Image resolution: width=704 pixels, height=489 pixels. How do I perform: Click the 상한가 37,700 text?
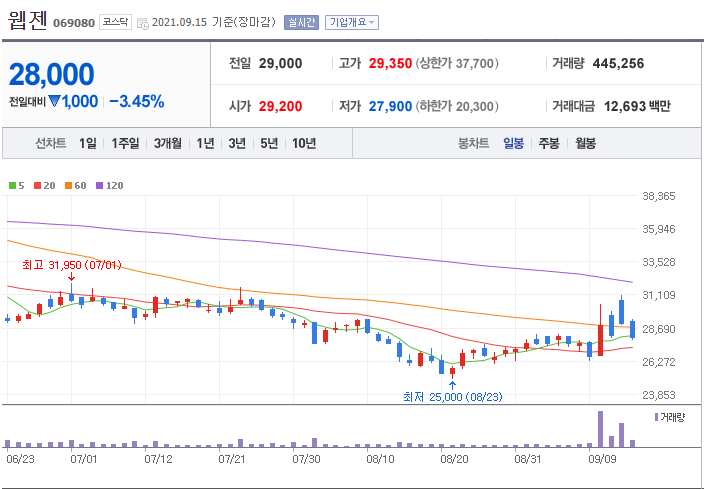pos(457,64)
